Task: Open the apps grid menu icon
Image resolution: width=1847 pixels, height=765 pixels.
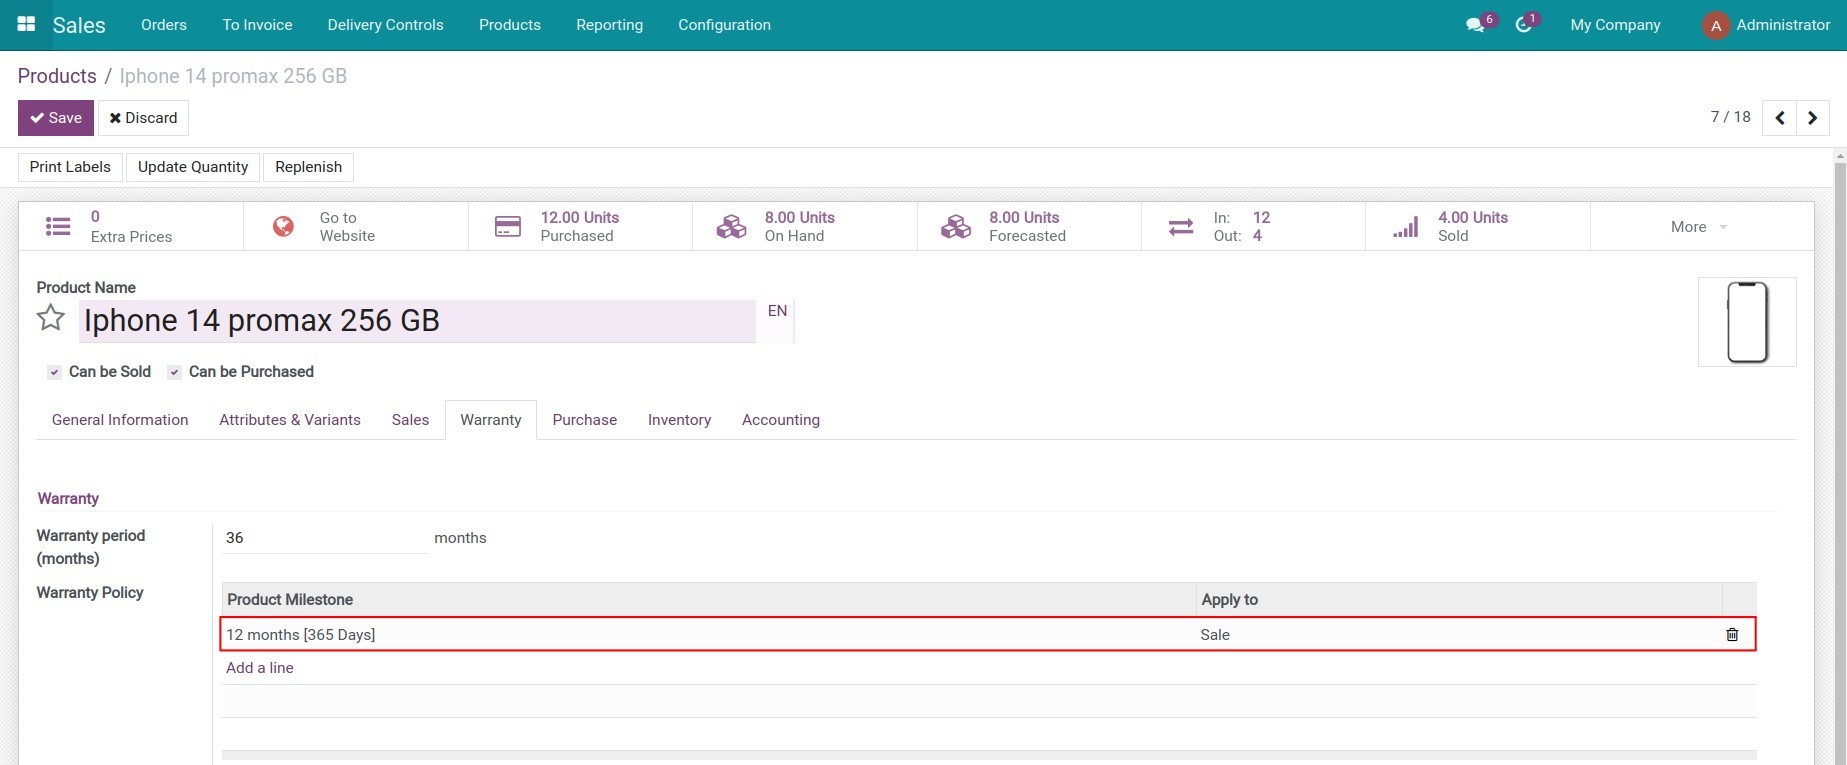Action: pyautogui.click(x=27, y=24)
